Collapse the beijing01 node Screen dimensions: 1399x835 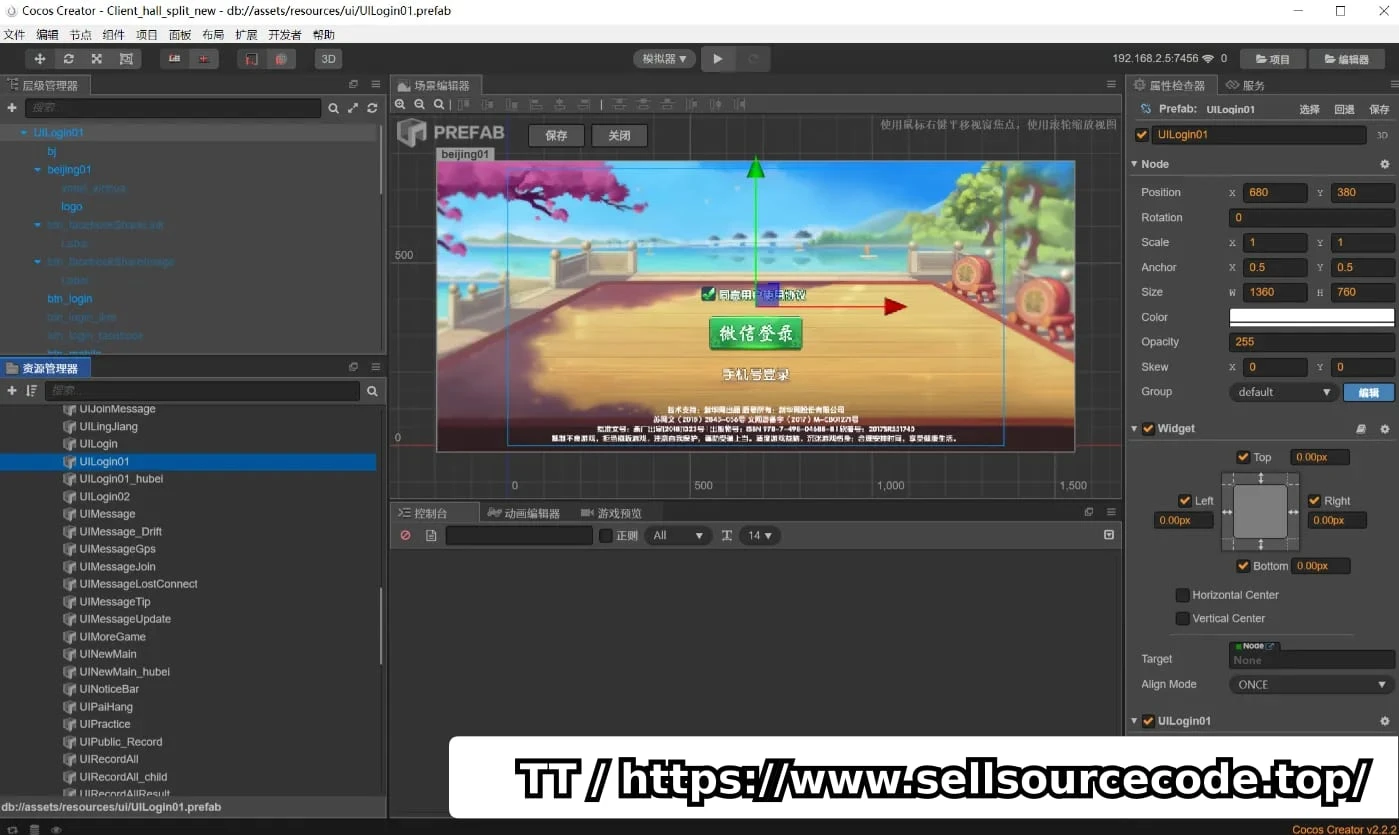(38, 170)
